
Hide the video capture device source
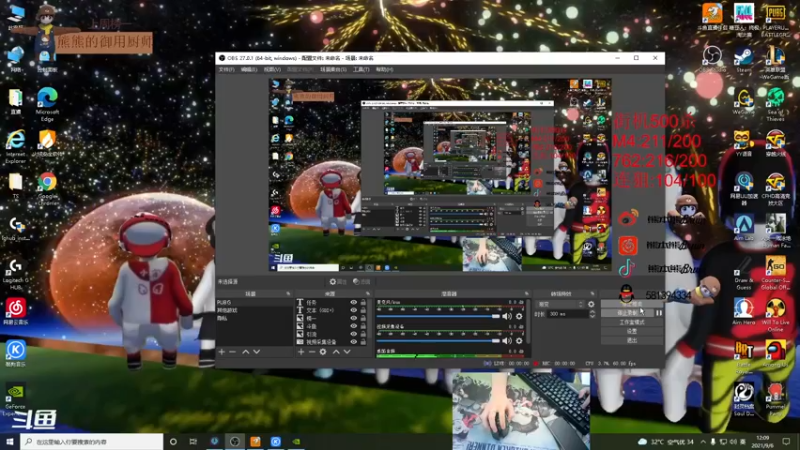(x=354, y=342)
